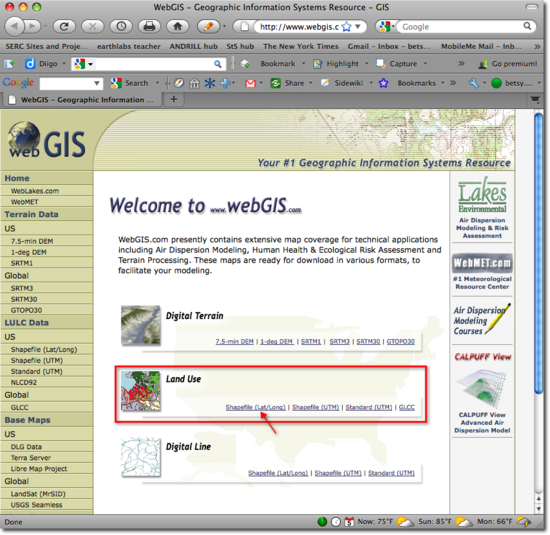Open the CALPUFF View advertisement
The width and height of the screenshot is (550, 535).
[482, 393]
